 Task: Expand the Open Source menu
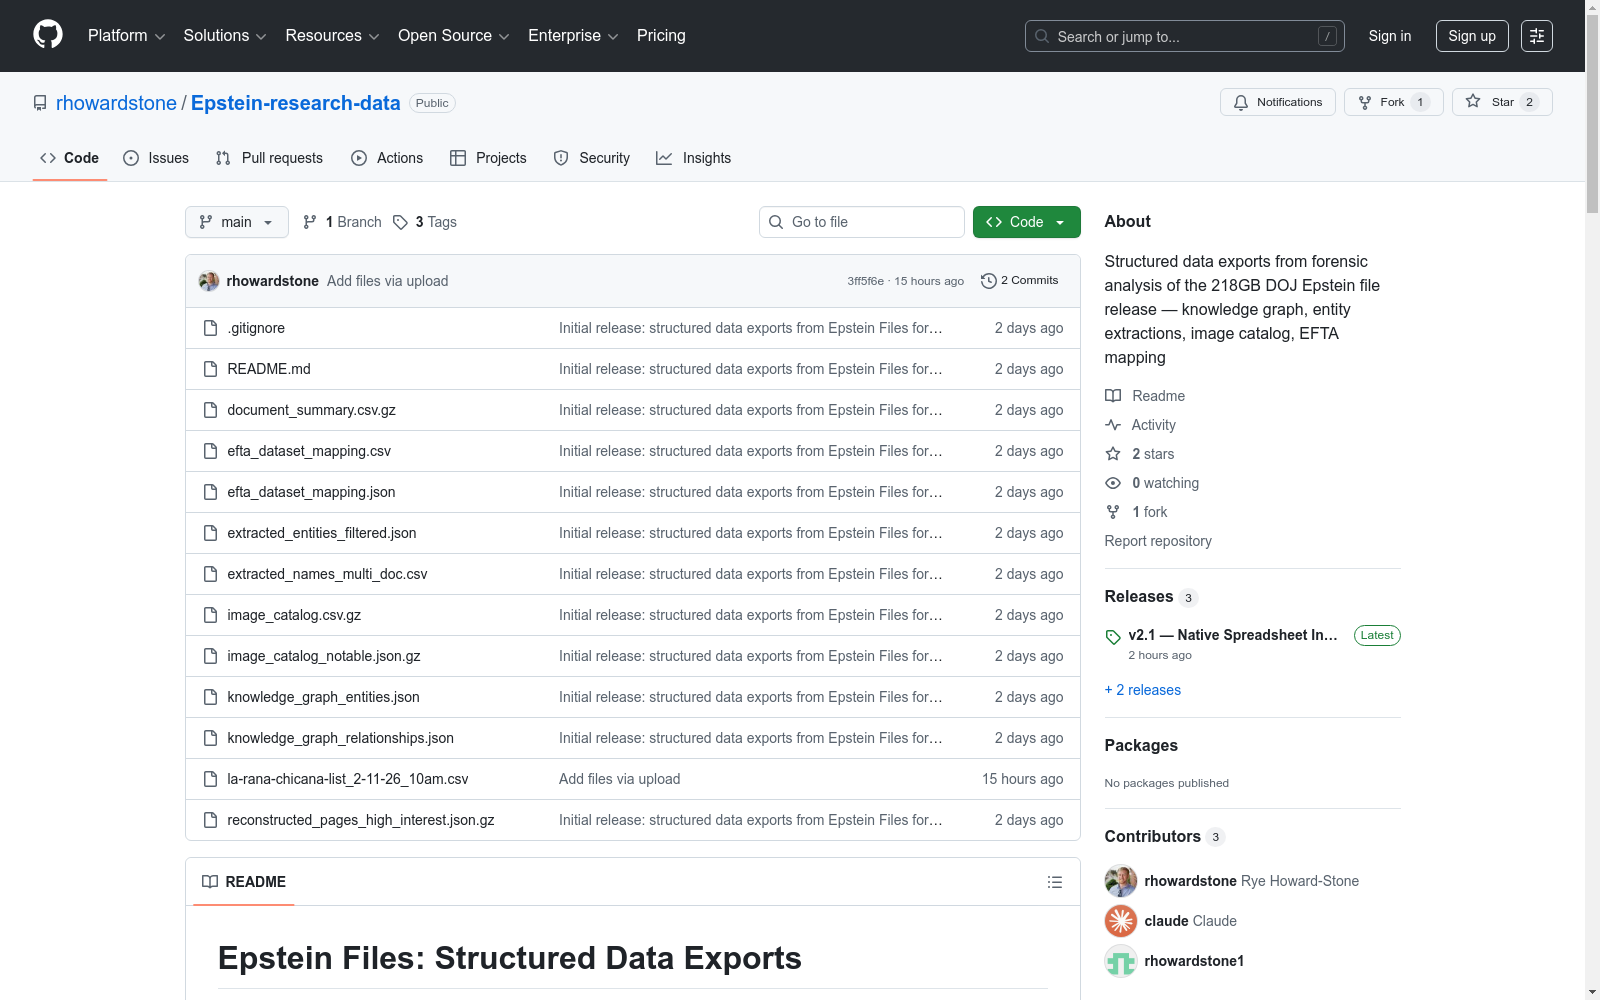click(x=454, y=36)
